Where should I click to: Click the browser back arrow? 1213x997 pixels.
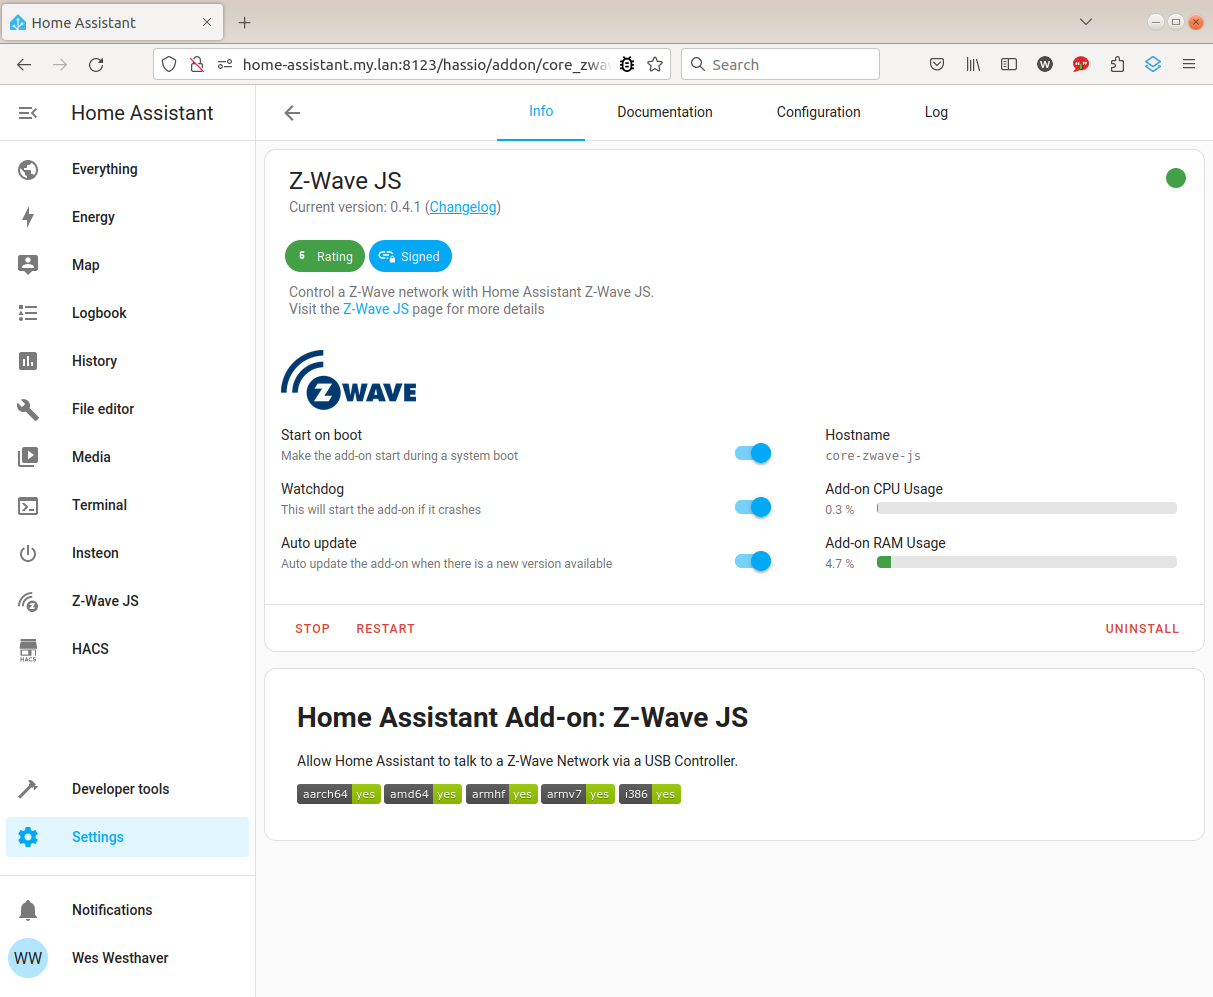pos(24,64)
